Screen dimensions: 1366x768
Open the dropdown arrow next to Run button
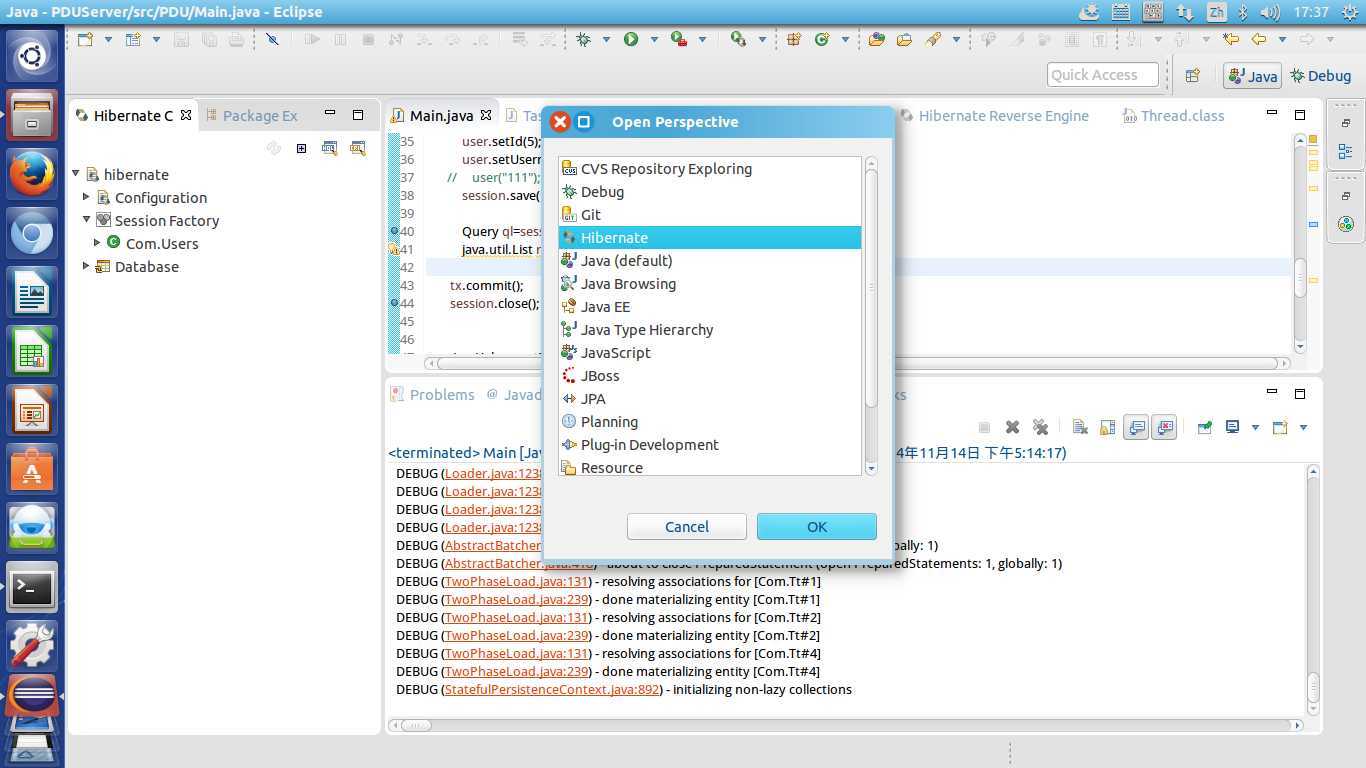coord(653,39)
